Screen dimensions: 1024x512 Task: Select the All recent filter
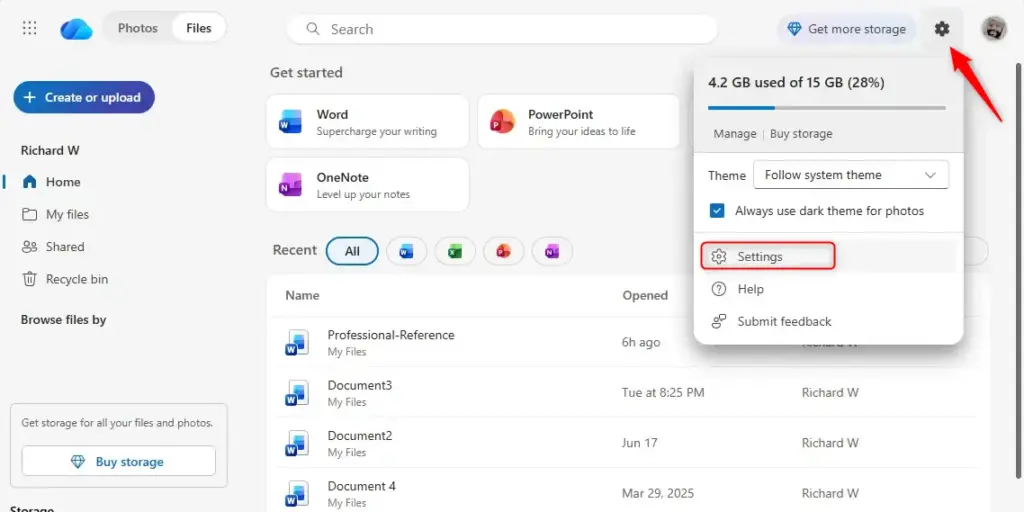point(352,251)
